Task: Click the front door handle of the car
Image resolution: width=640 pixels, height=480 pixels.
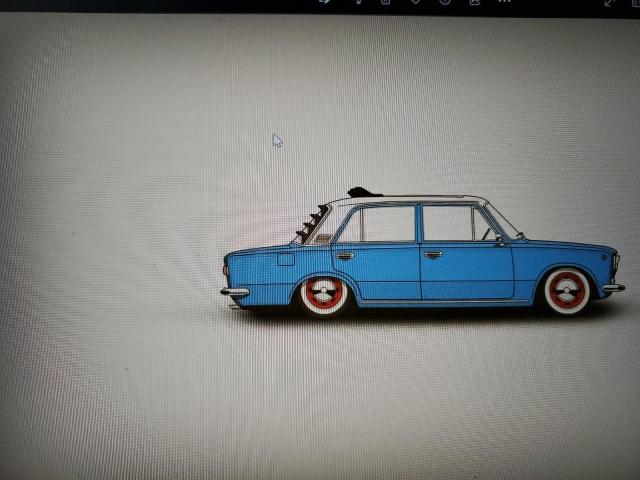Action: pyautogui.click(x=433, y=255)
